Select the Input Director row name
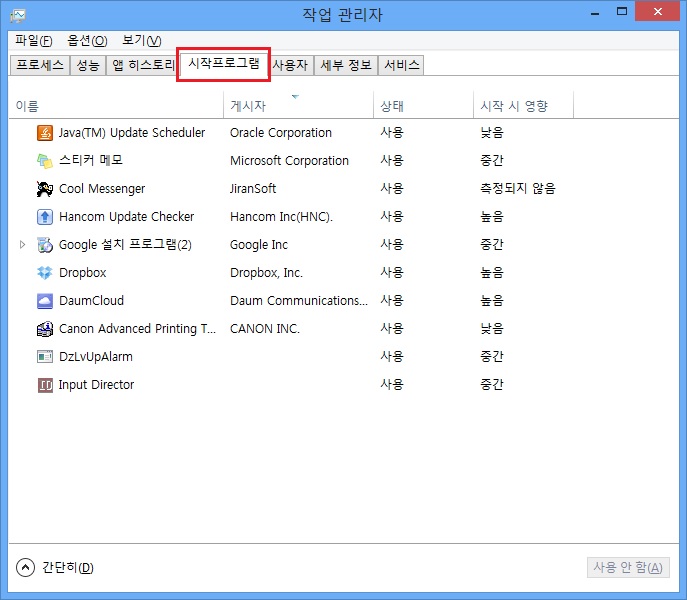The image size is (687, 600). 96,385
